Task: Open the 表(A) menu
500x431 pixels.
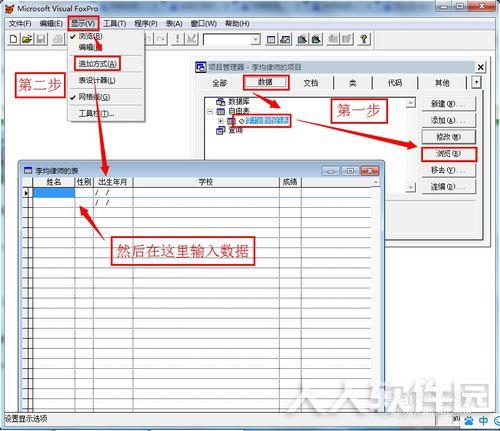Action: [x=174, y=24]
